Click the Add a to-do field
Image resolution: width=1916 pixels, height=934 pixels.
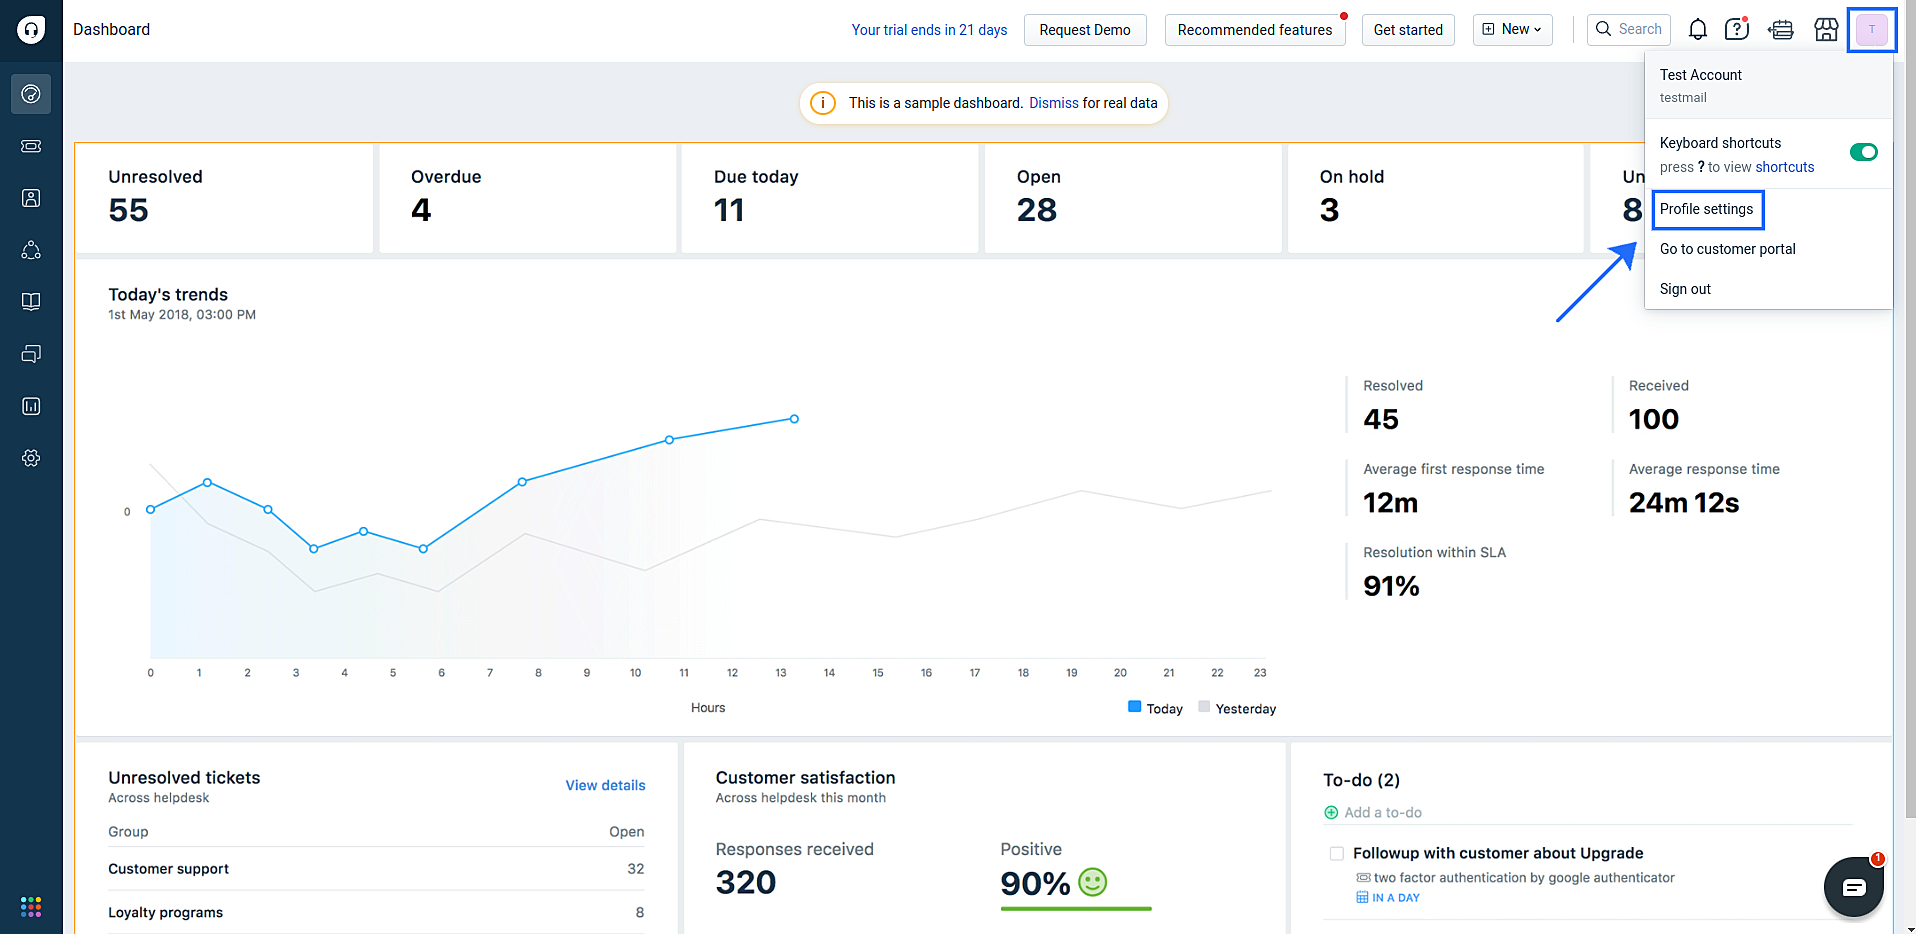click(1383, 813)
